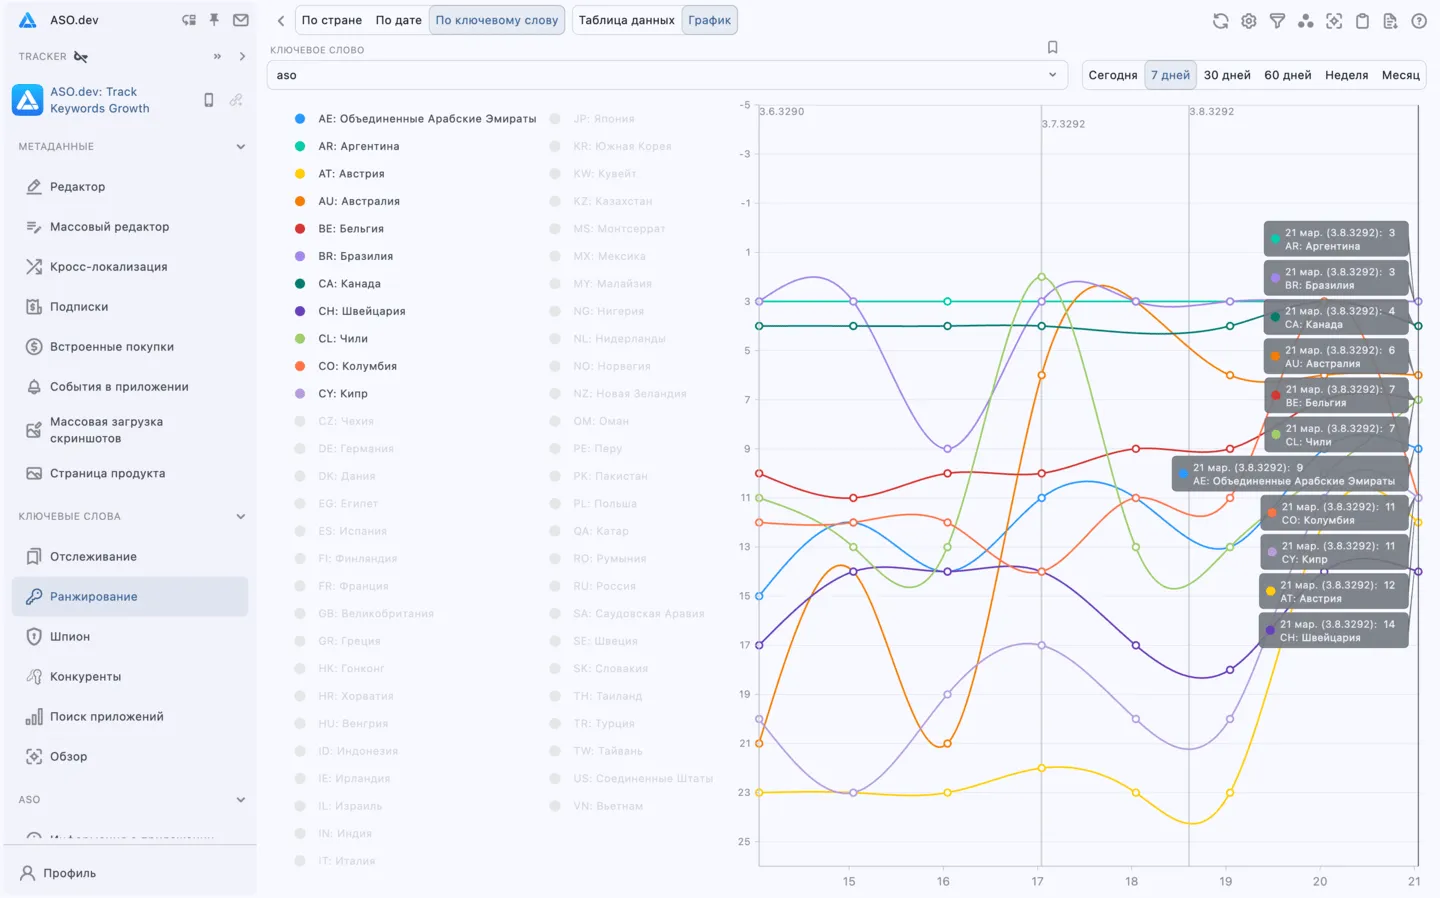1440x898 pixels.
Task: Select the 30 дней time range
Action: pyautogui.click(x=1227, y=75)
